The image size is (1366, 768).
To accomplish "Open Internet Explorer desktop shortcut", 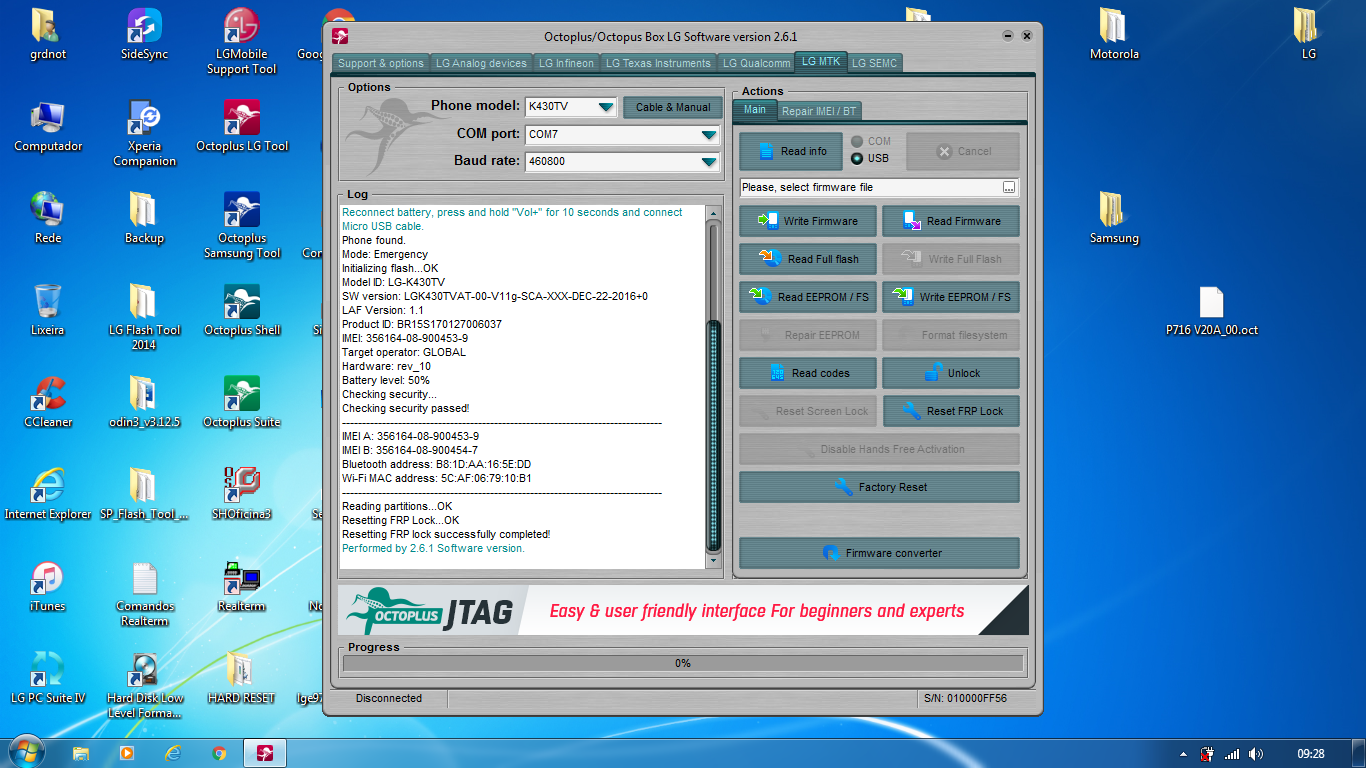I will click(x=48, y=495).
